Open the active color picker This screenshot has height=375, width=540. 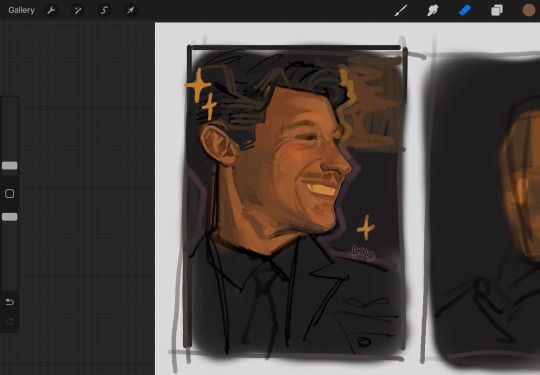point(529,10)
